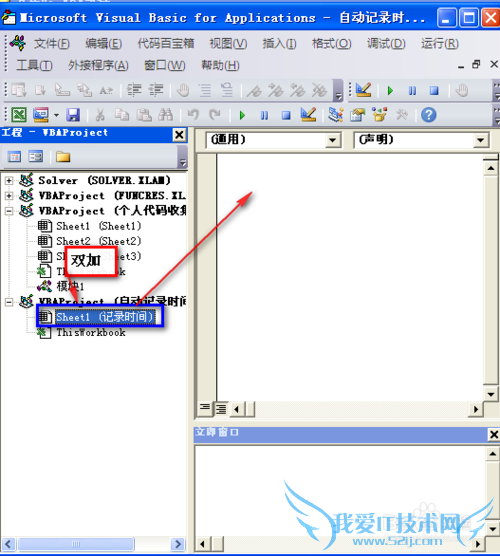The image size is (500, 556).
Task: Open the 编辑(E) menu
Action: tap(104, 44)
